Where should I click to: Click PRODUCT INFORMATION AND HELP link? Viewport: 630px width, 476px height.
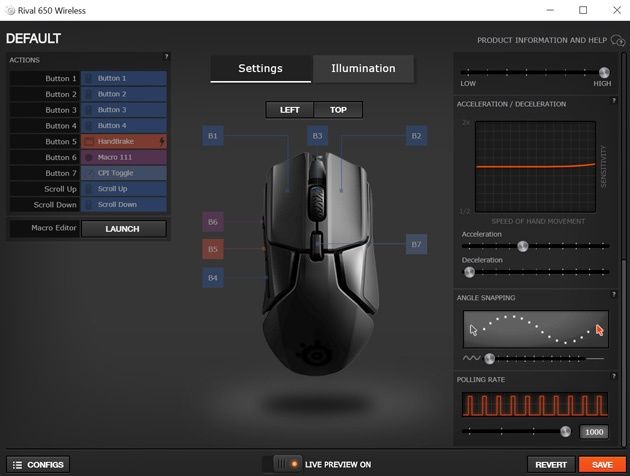(x=542, y=40)
